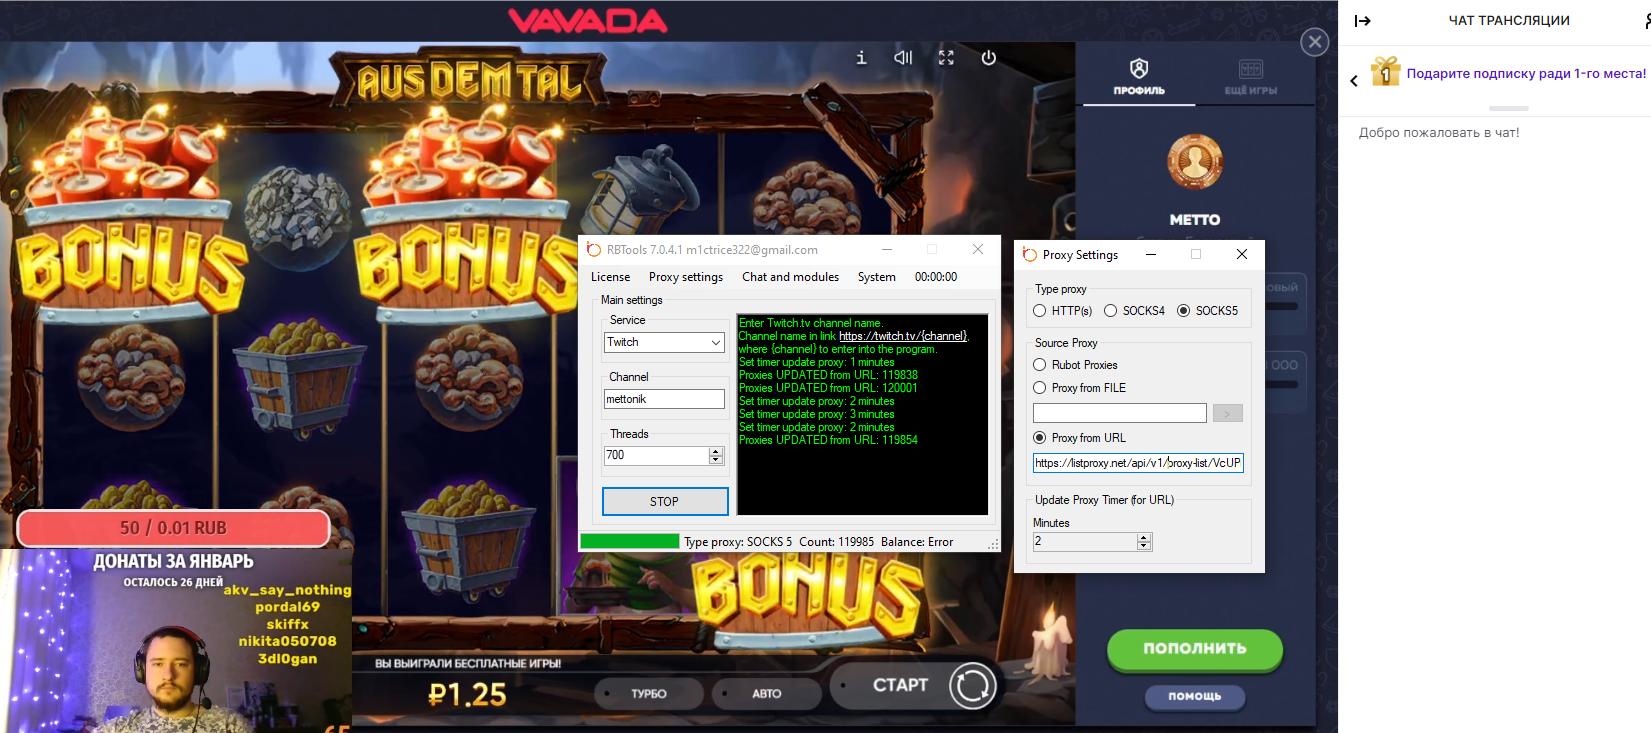1651x733 pixels.
Task: Click the Threads spinner arrows
Action: pyautogui.click(x=716, y=455)
